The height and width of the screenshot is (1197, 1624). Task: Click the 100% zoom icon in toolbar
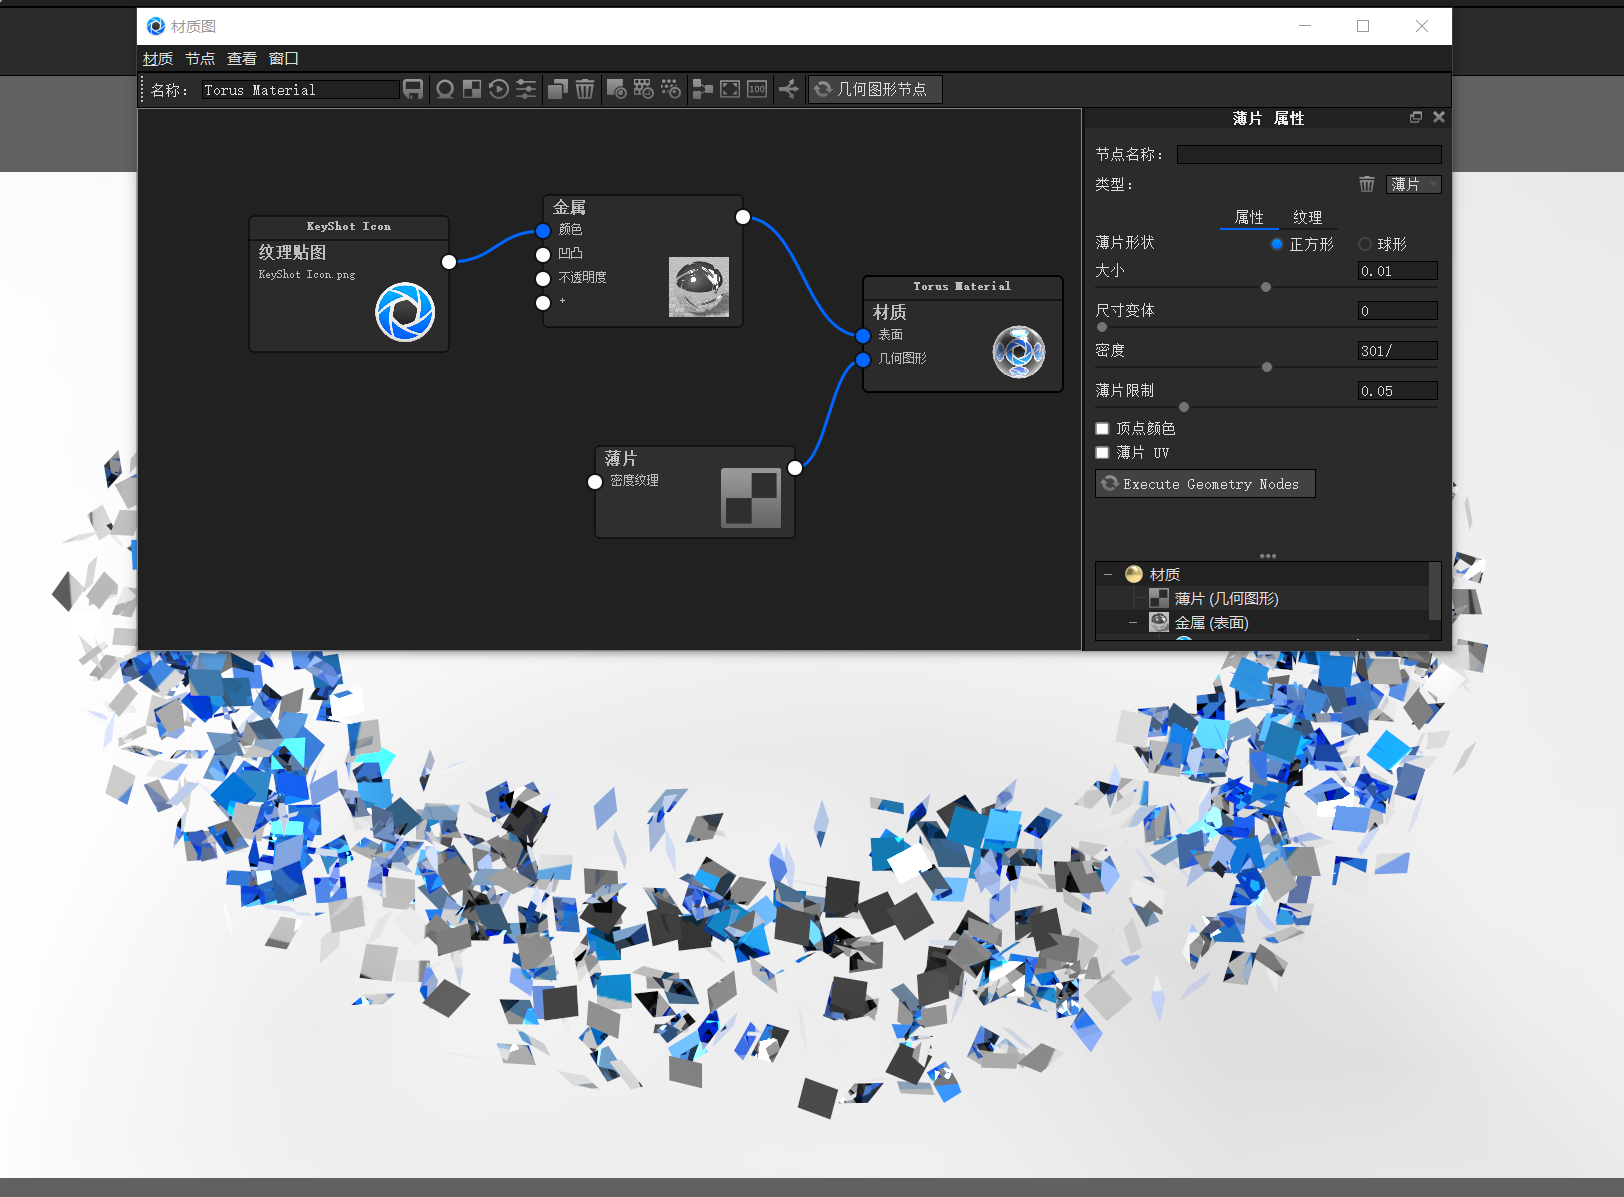[757, 90]
